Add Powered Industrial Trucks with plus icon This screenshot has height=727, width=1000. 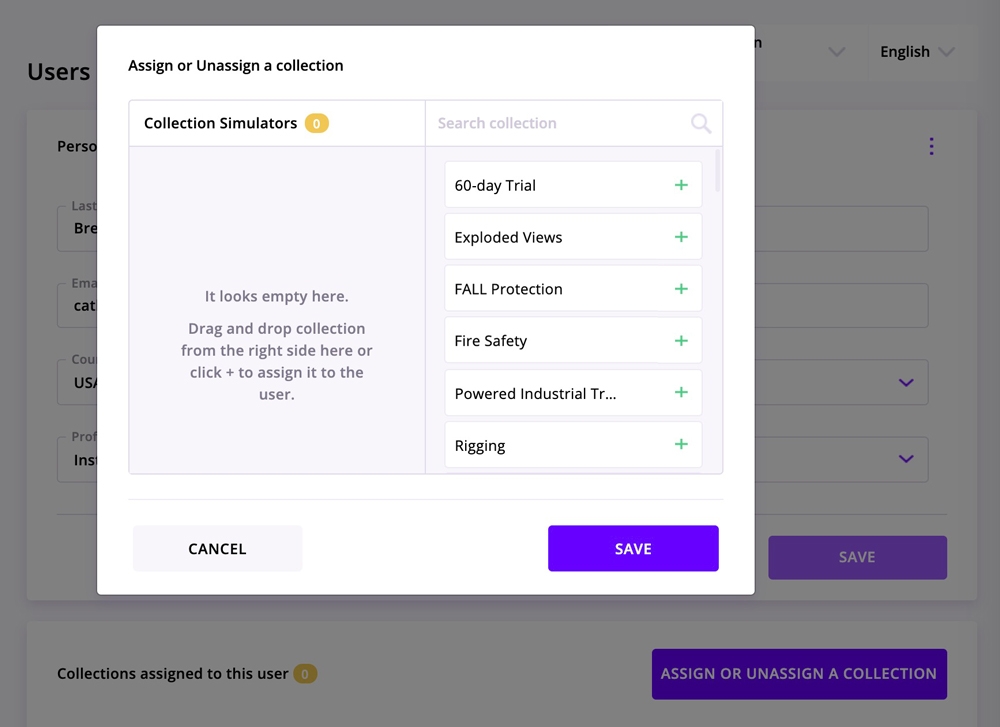coord(681,393)
